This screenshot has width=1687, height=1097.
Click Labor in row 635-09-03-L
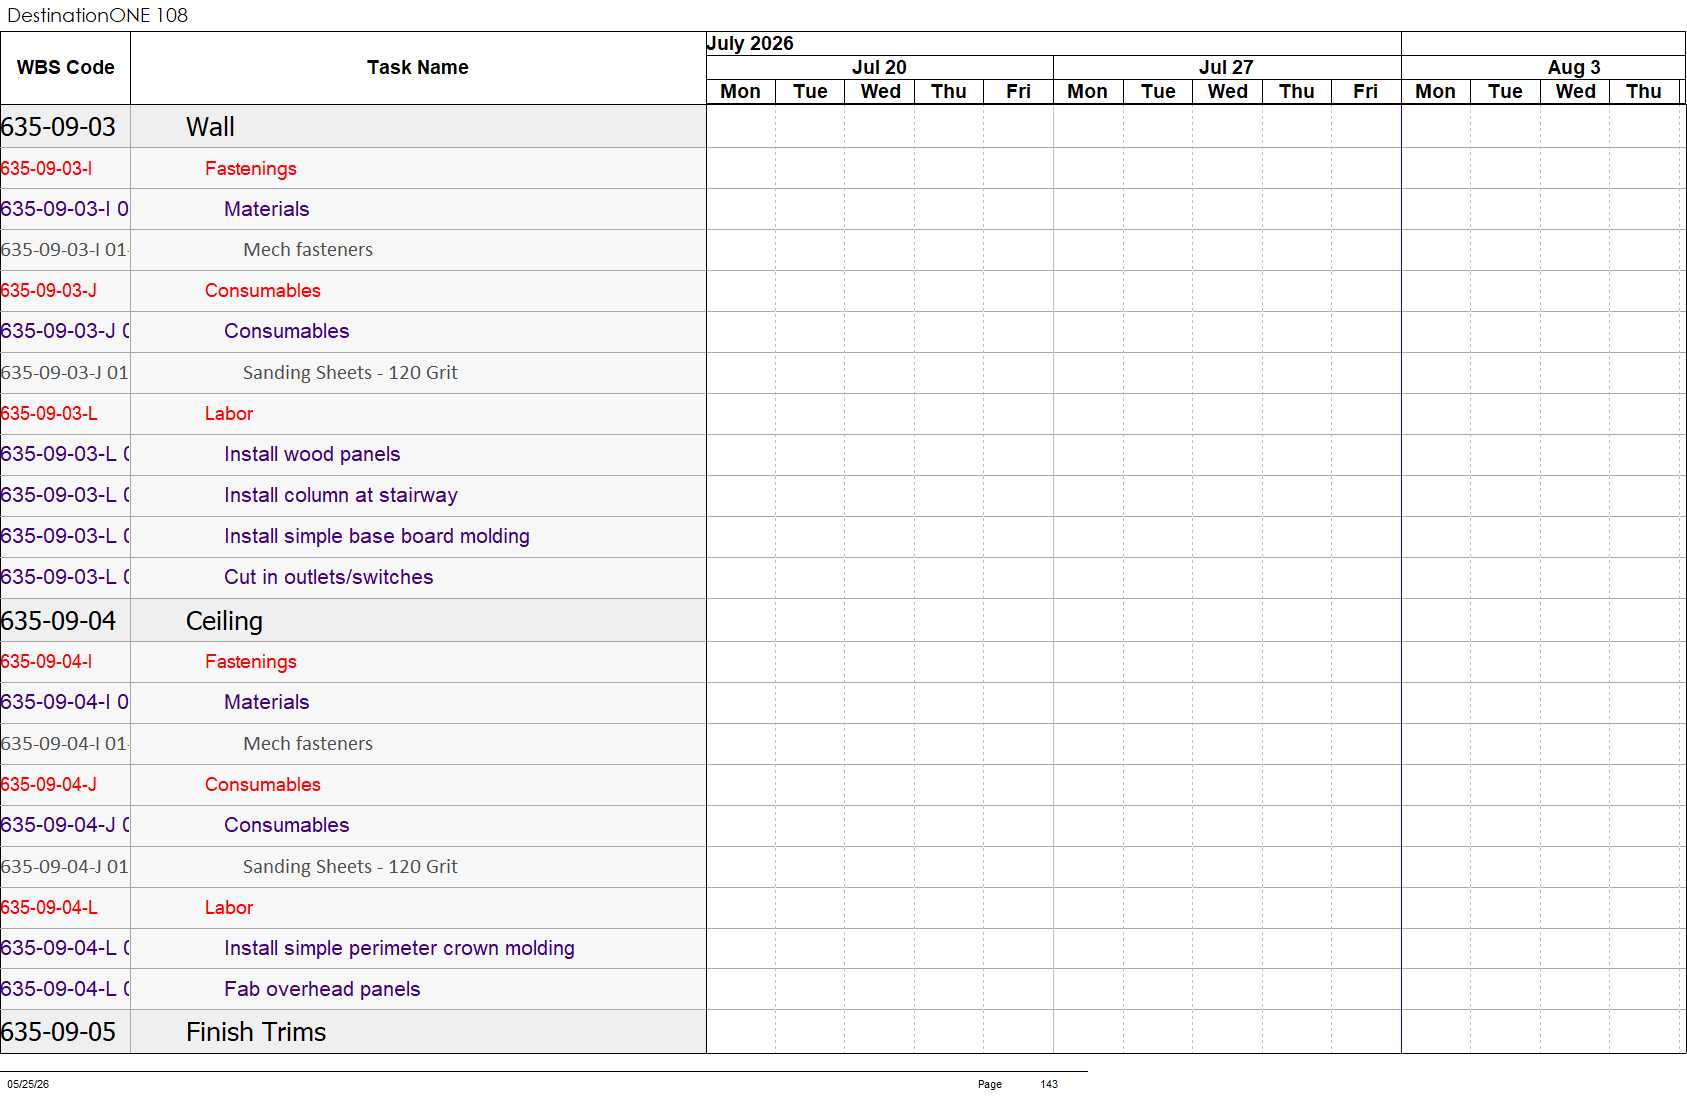[228, 414]
